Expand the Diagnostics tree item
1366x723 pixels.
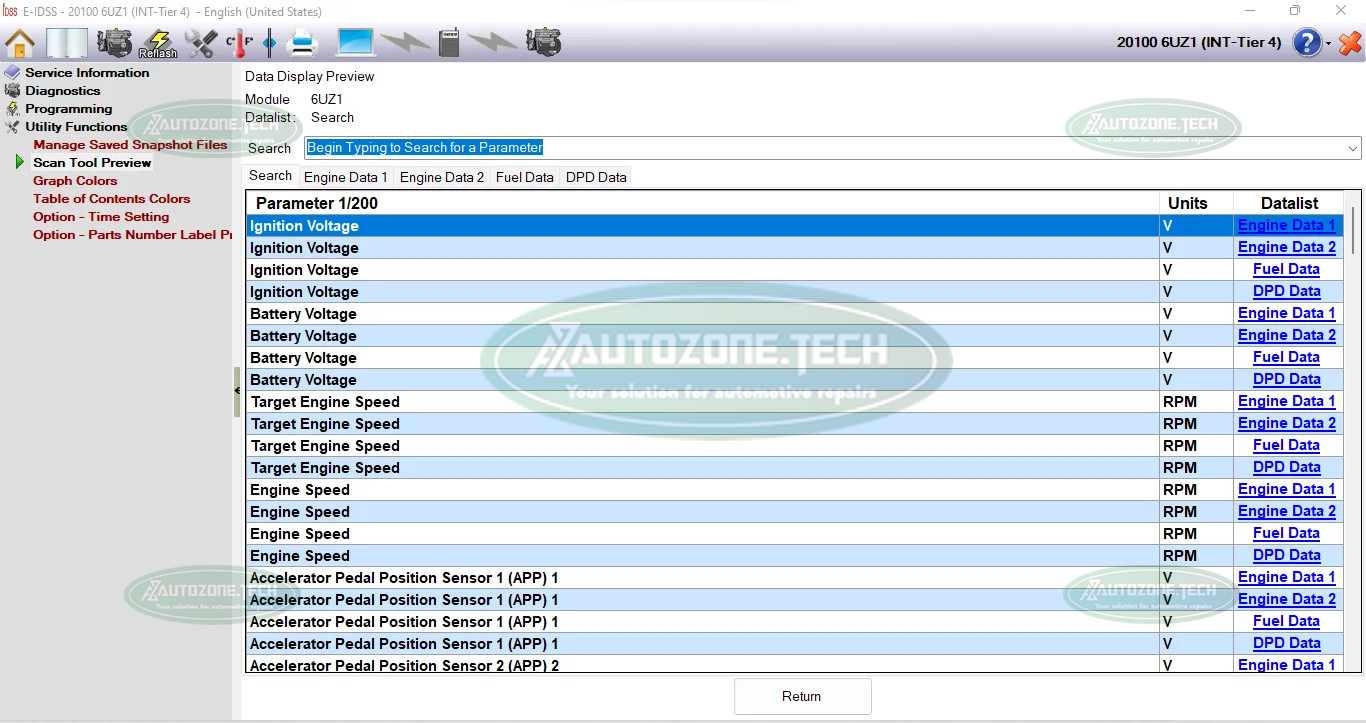tap(62, 91)
